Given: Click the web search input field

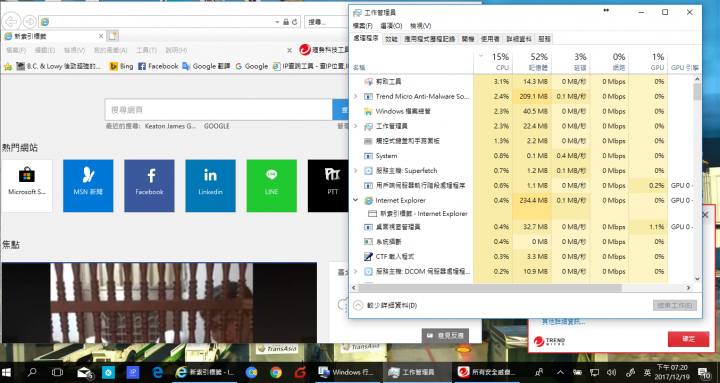Looking at the screenshot, I should click(x=219, y=110).
